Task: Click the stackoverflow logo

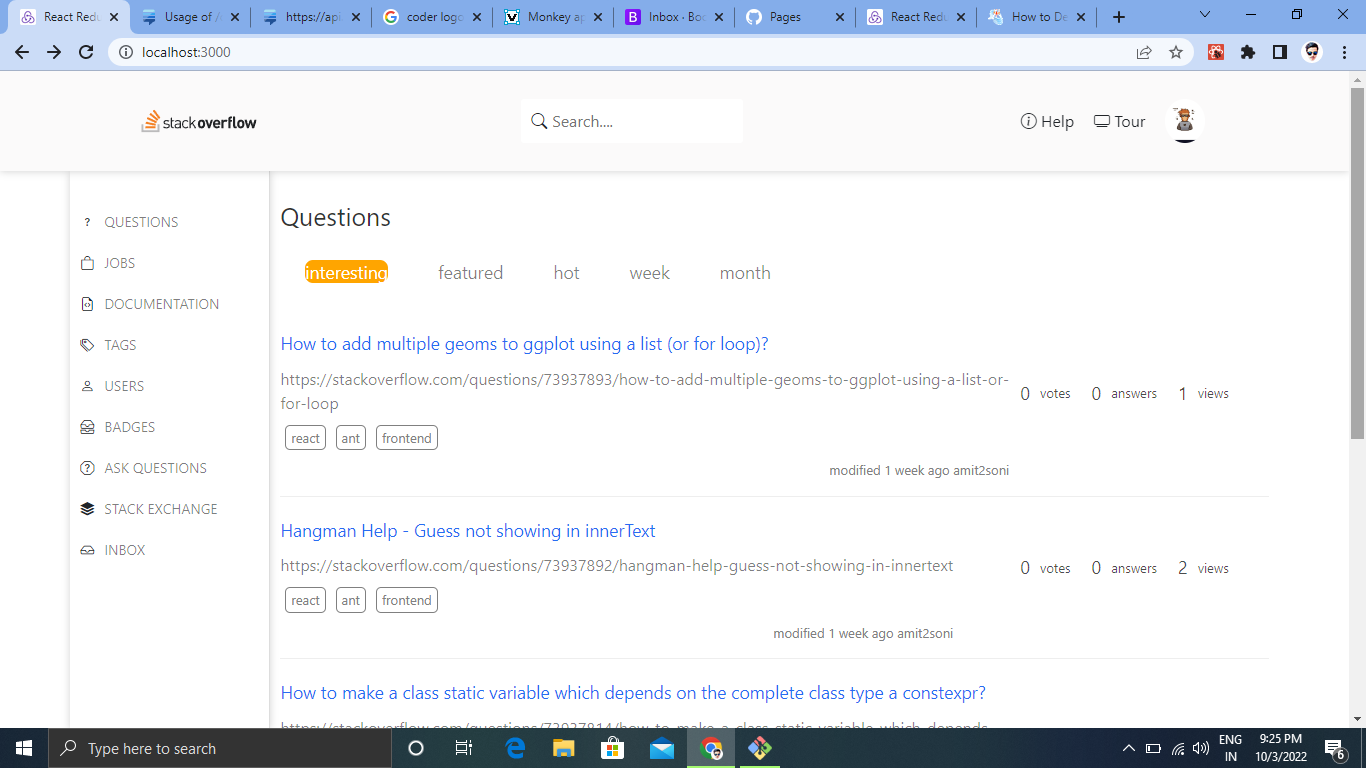Action: 198,121
